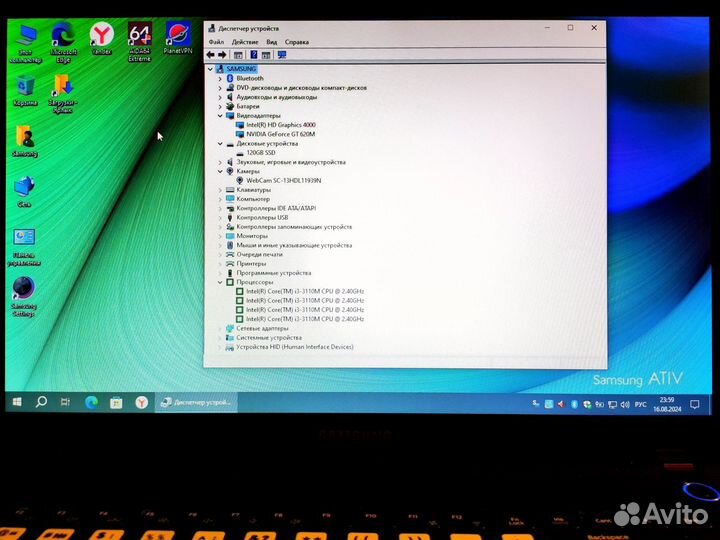The width and height of the screenshot is (720, 540).
Task: Open Task View on the taskbar
Action: (x=65, y=403)
